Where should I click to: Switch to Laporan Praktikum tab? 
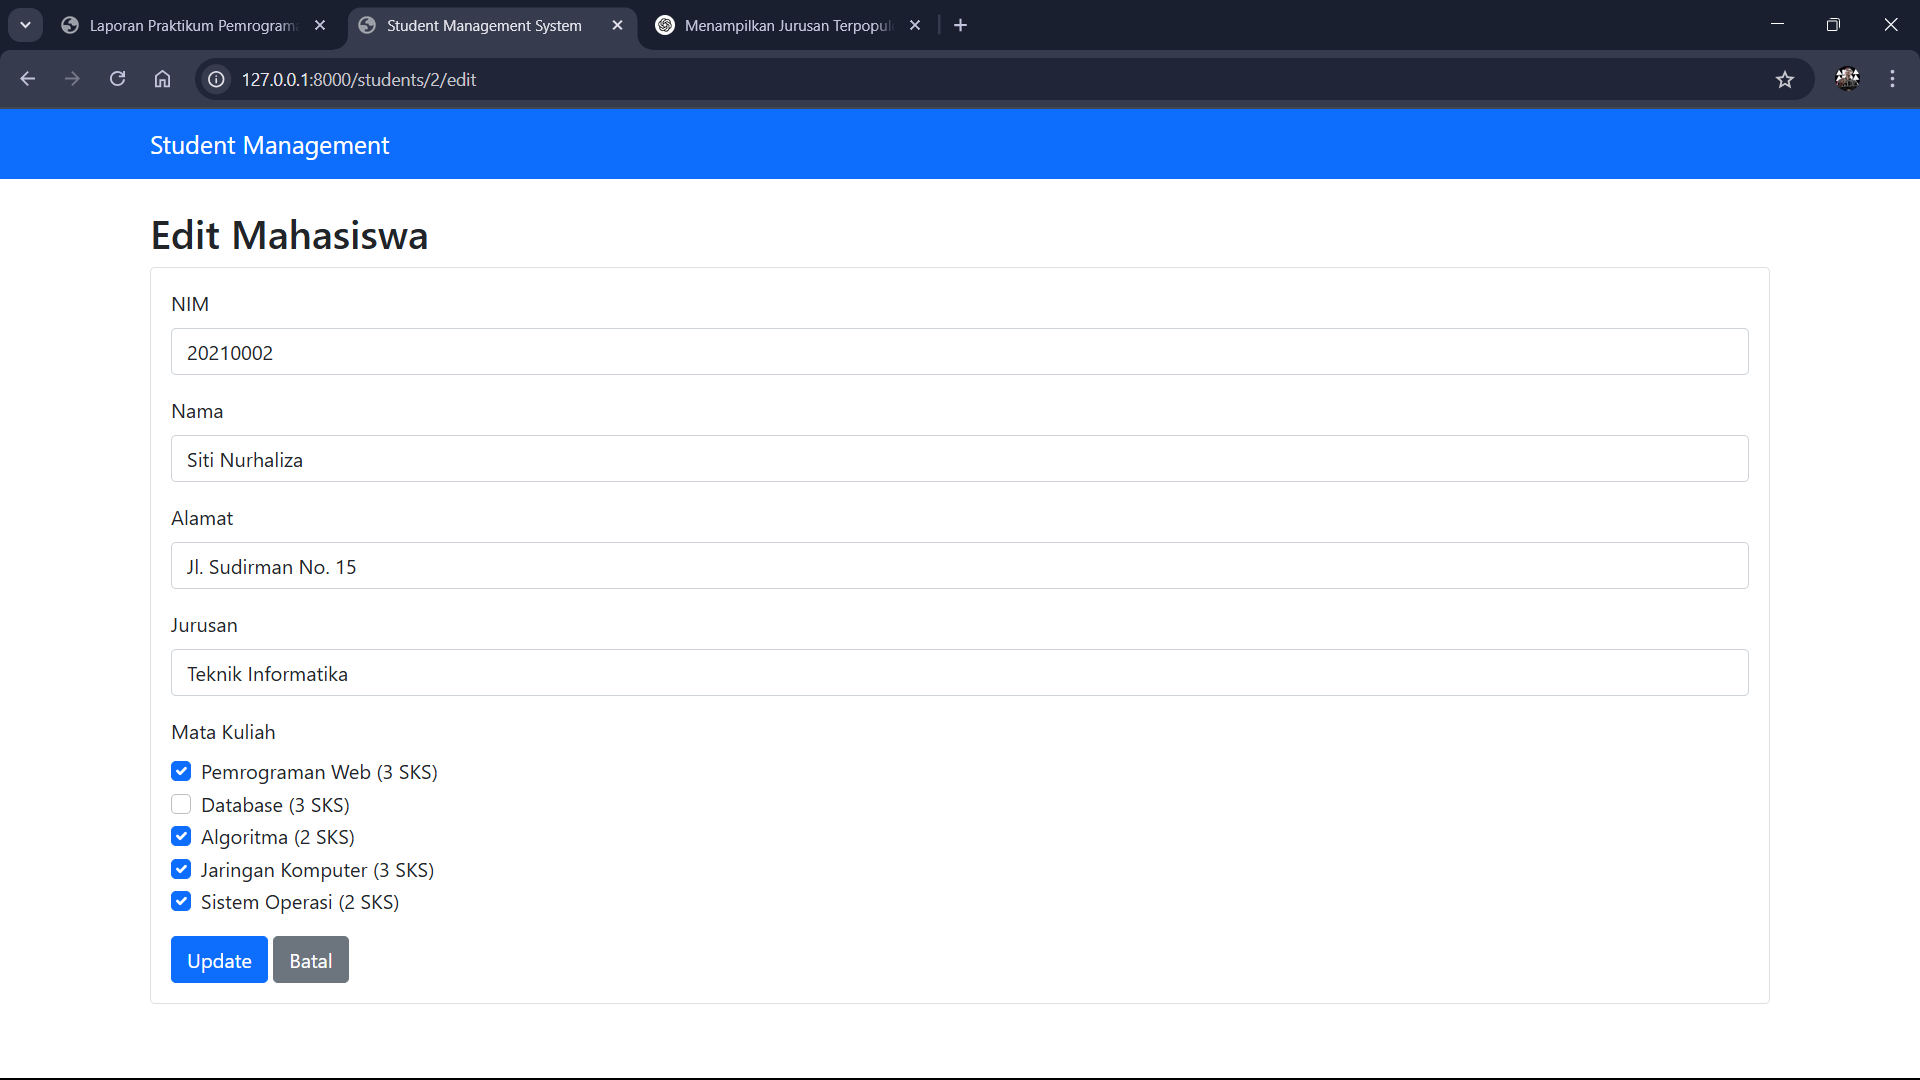click(x=190, y=25)
